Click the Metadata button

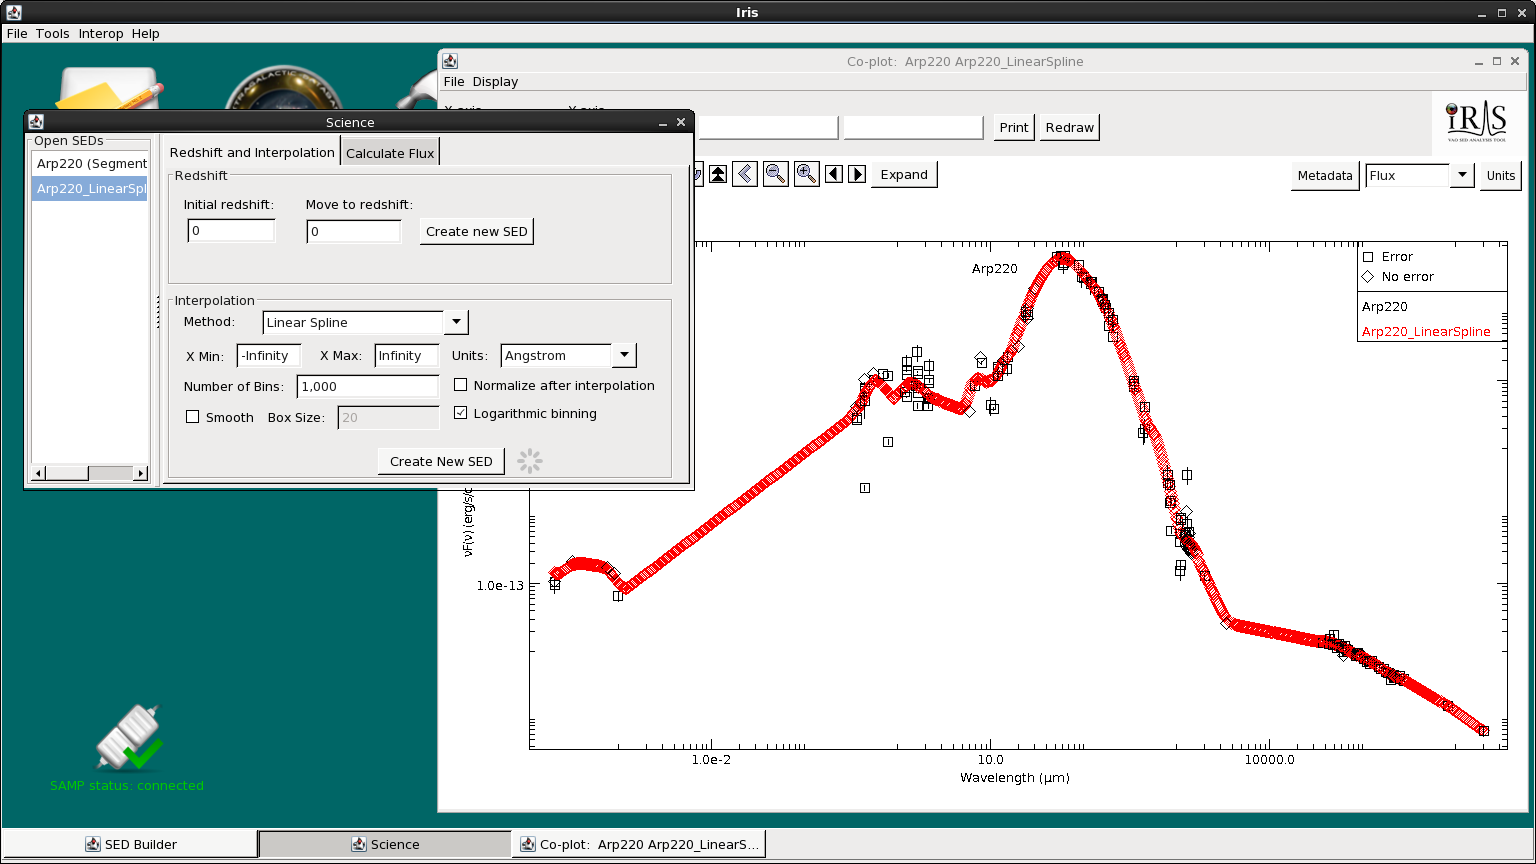pos(1325,175)
